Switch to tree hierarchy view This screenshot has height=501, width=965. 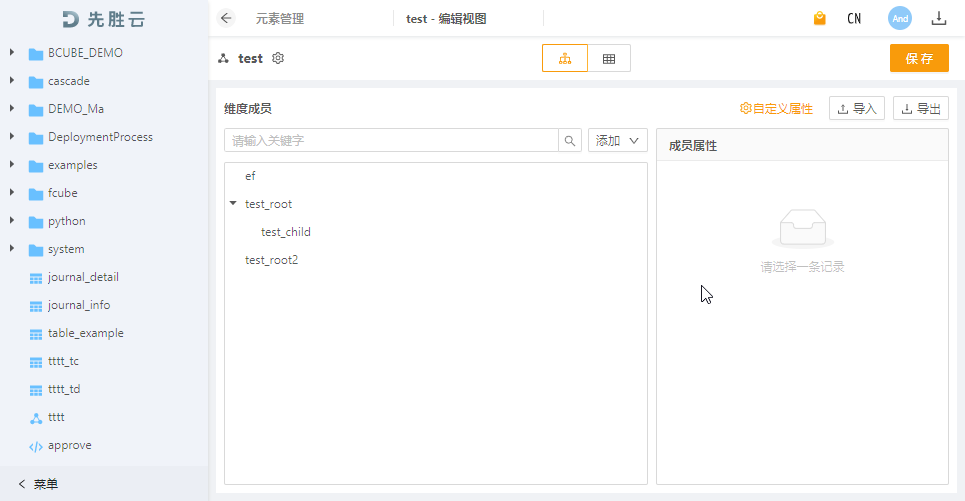coord(565,58)
